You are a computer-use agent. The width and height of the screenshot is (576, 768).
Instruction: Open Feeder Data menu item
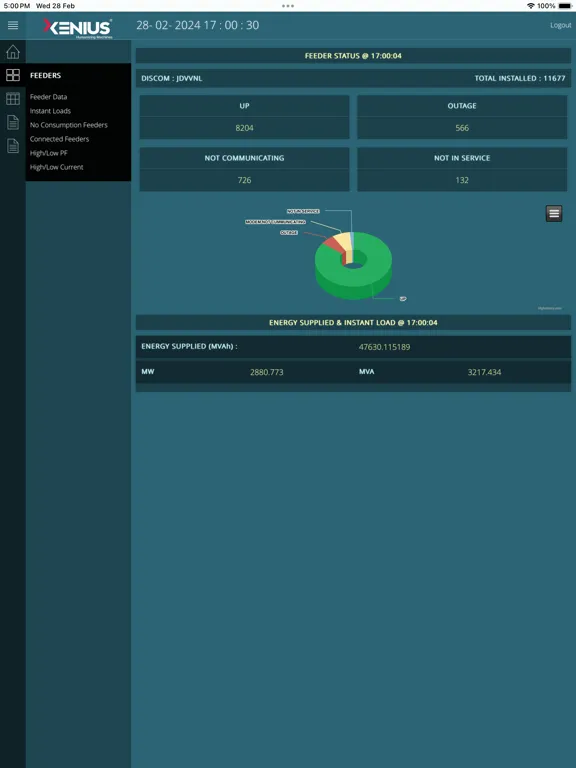[x=48, y=97]
